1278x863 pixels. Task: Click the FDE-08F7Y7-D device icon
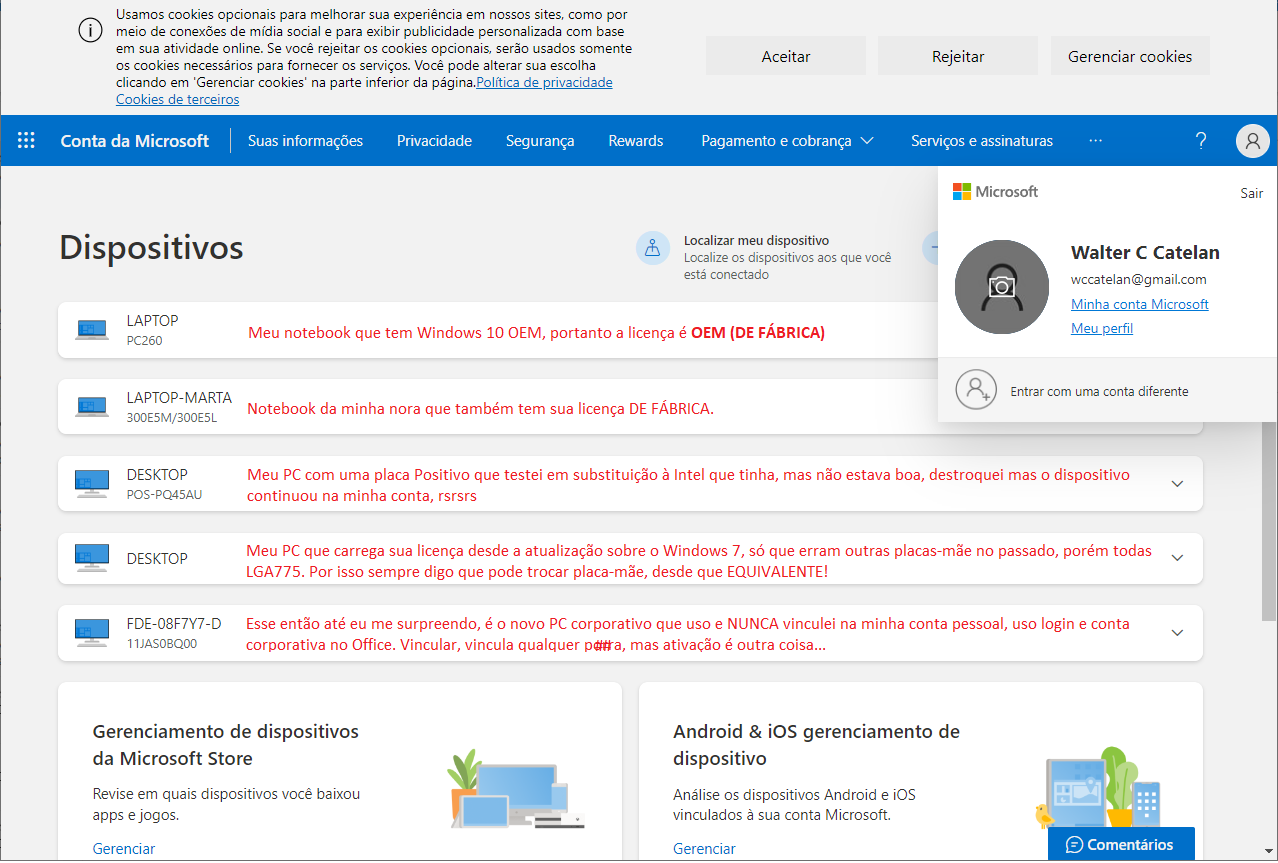click(92, 633)
